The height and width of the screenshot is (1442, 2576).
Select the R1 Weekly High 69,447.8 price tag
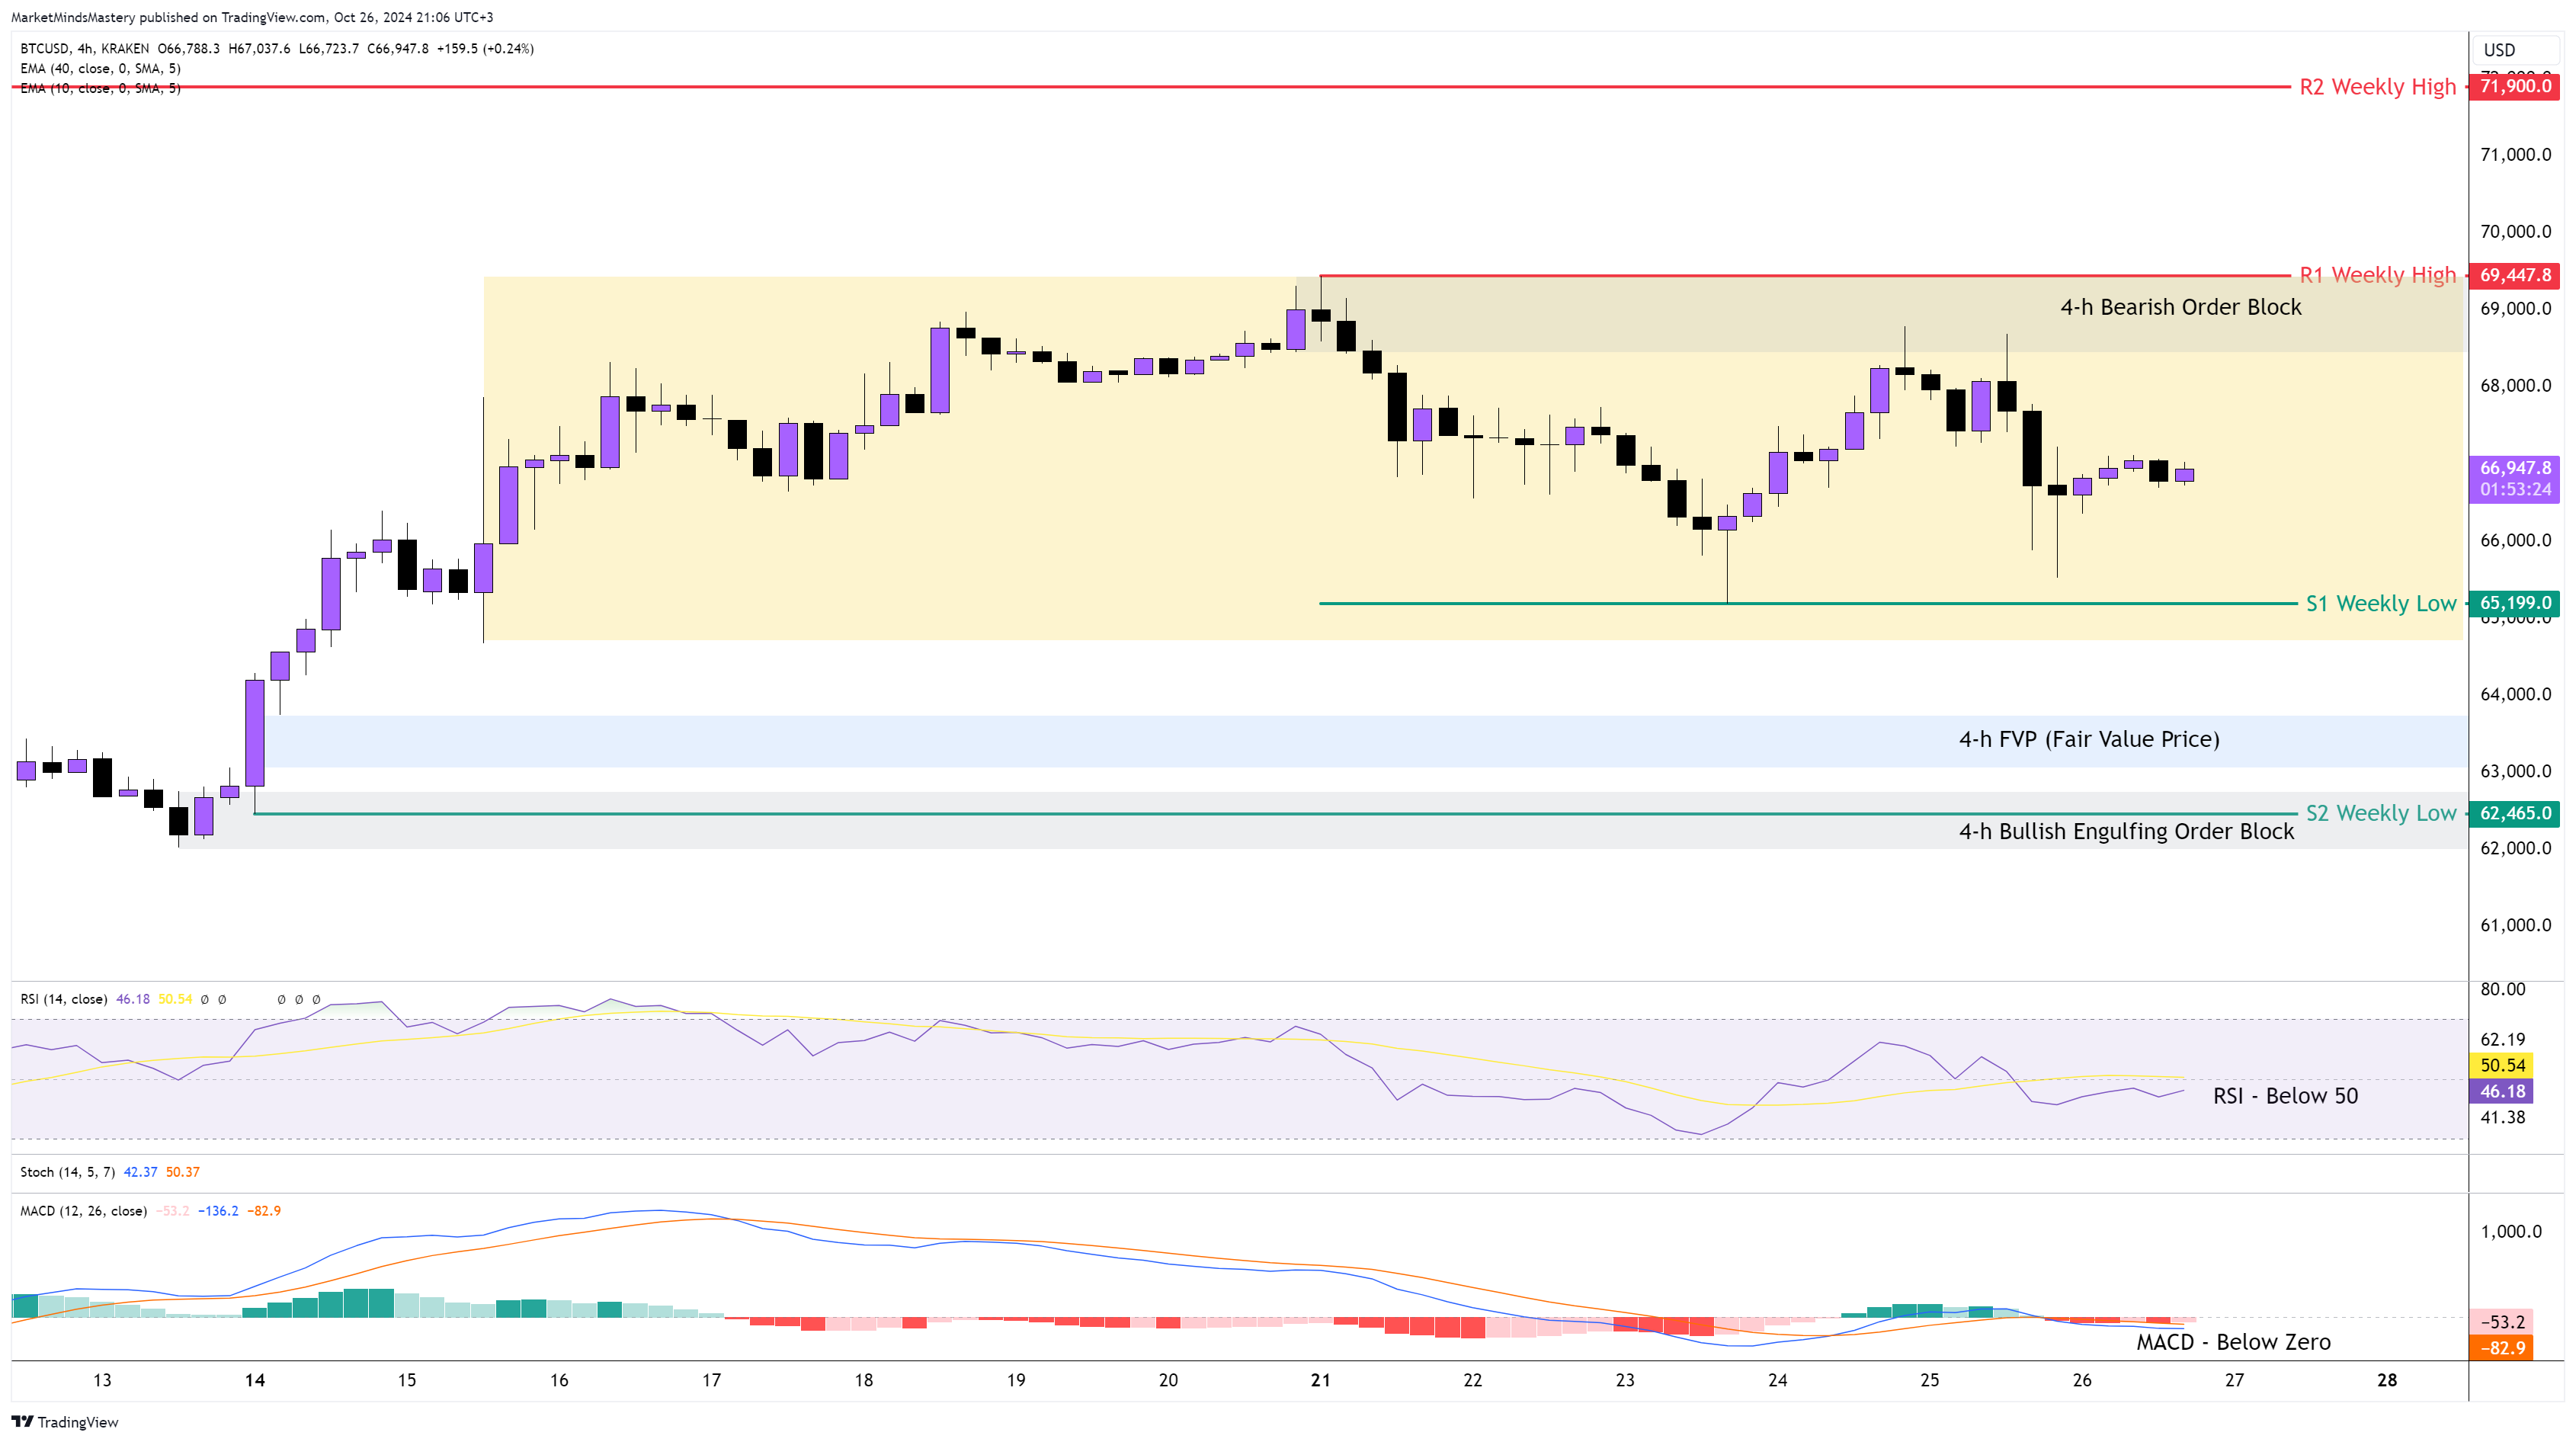[2515, 275]
